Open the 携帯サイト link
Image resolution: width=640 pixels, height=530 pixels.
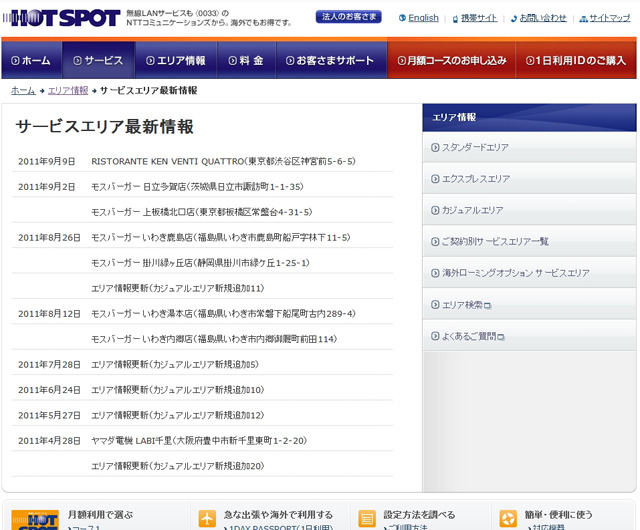[x=479, y=18]
